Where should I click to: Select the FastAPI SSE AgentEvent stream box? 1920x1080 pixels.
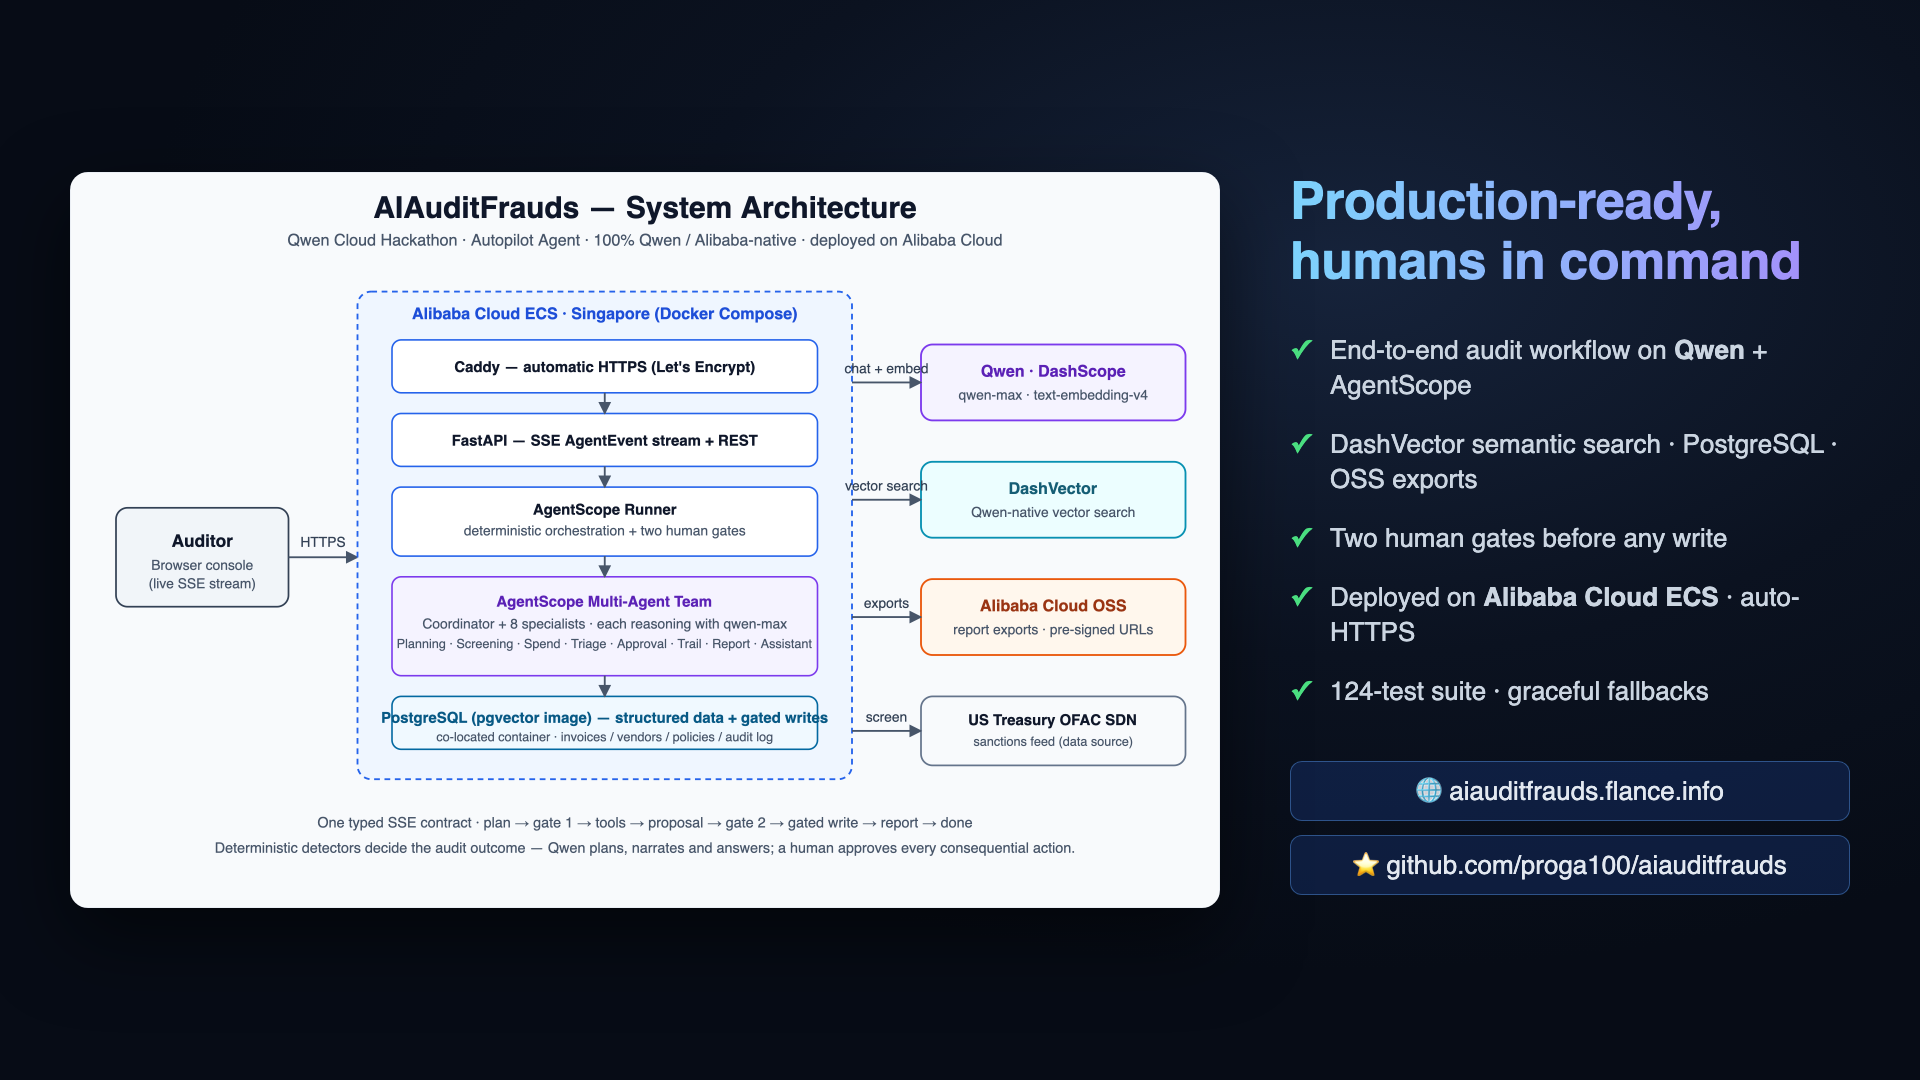[x=604, y=440]
